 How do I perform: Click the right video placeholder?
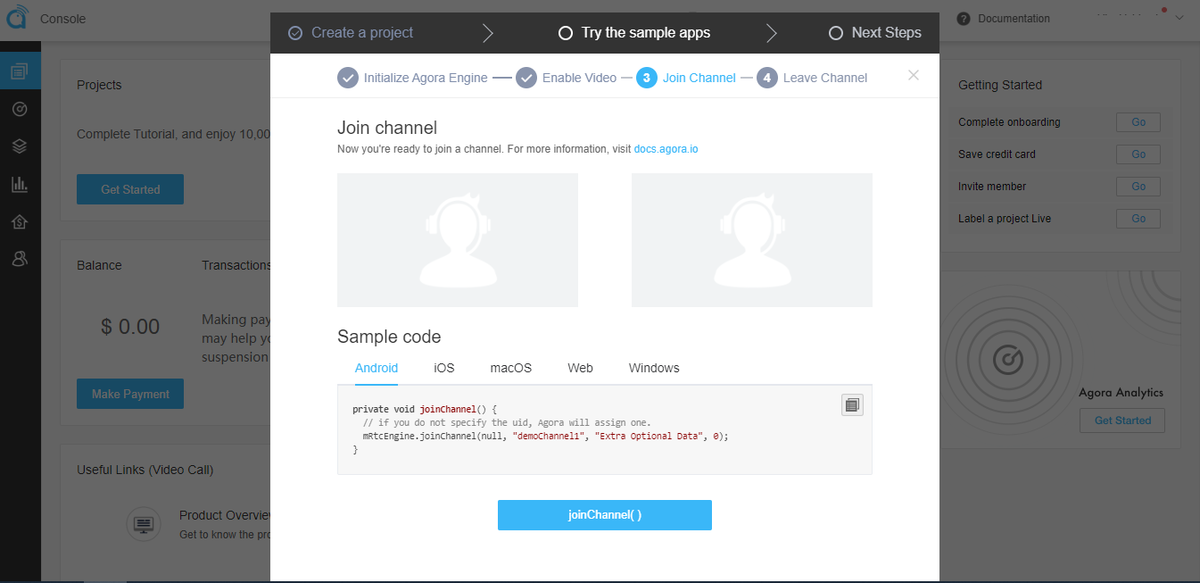pyautogui.click(x=752, y=240)
